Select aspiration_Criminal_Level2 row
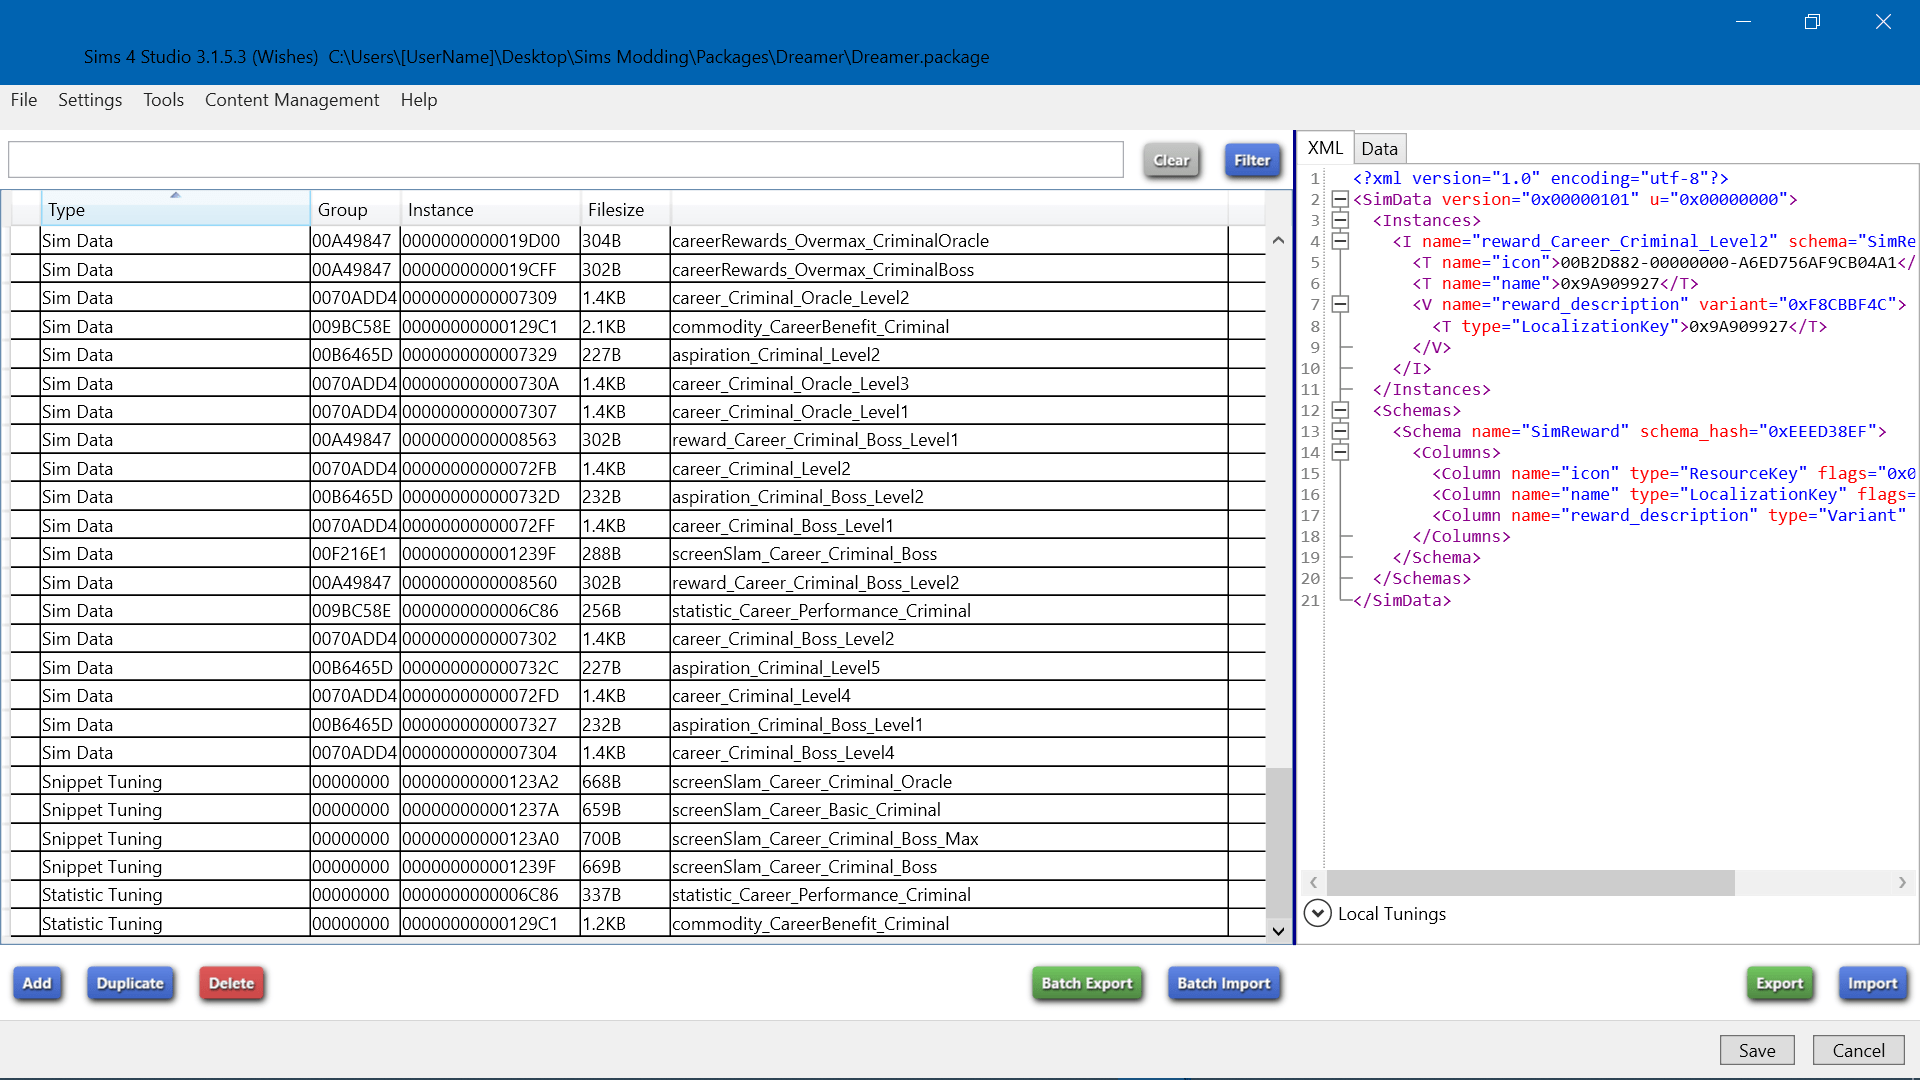The height and width of the screenshot is (1080, 1920). tap(638, 354)
